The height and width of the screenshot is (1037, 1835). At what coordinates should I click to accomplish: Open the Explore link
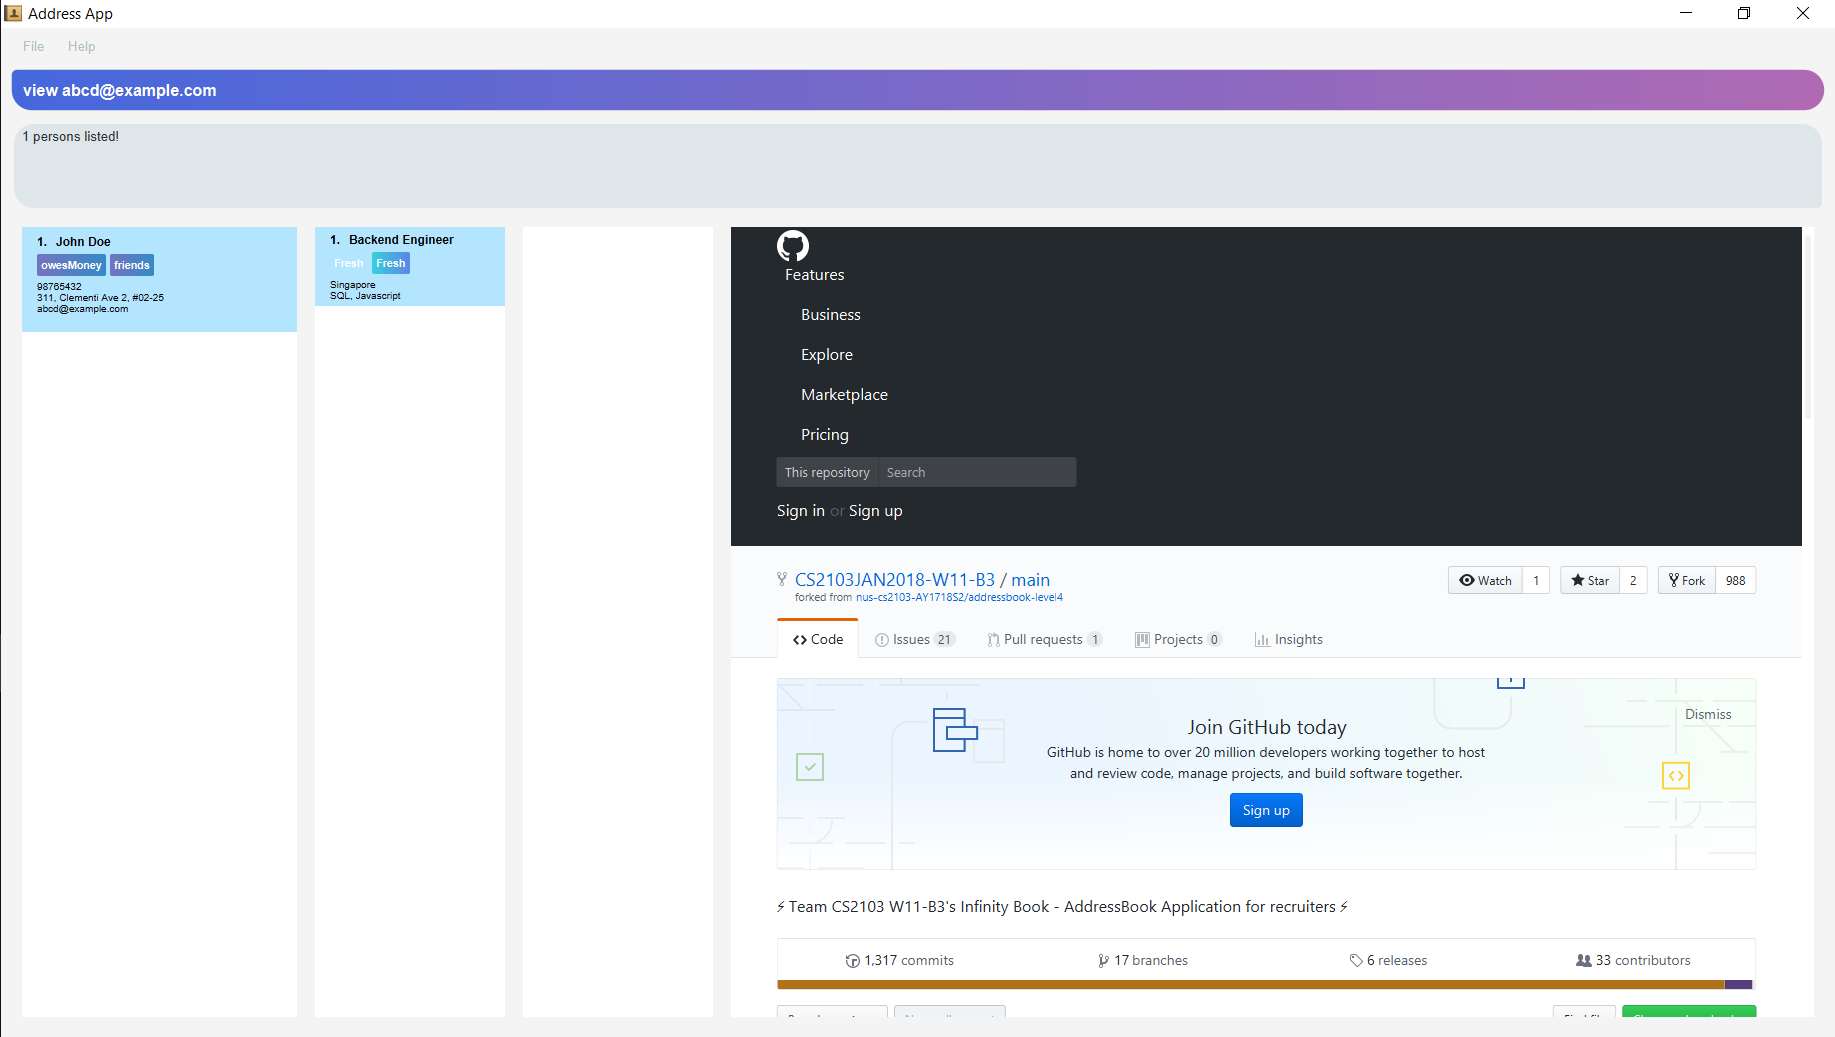tap(827, 354)
